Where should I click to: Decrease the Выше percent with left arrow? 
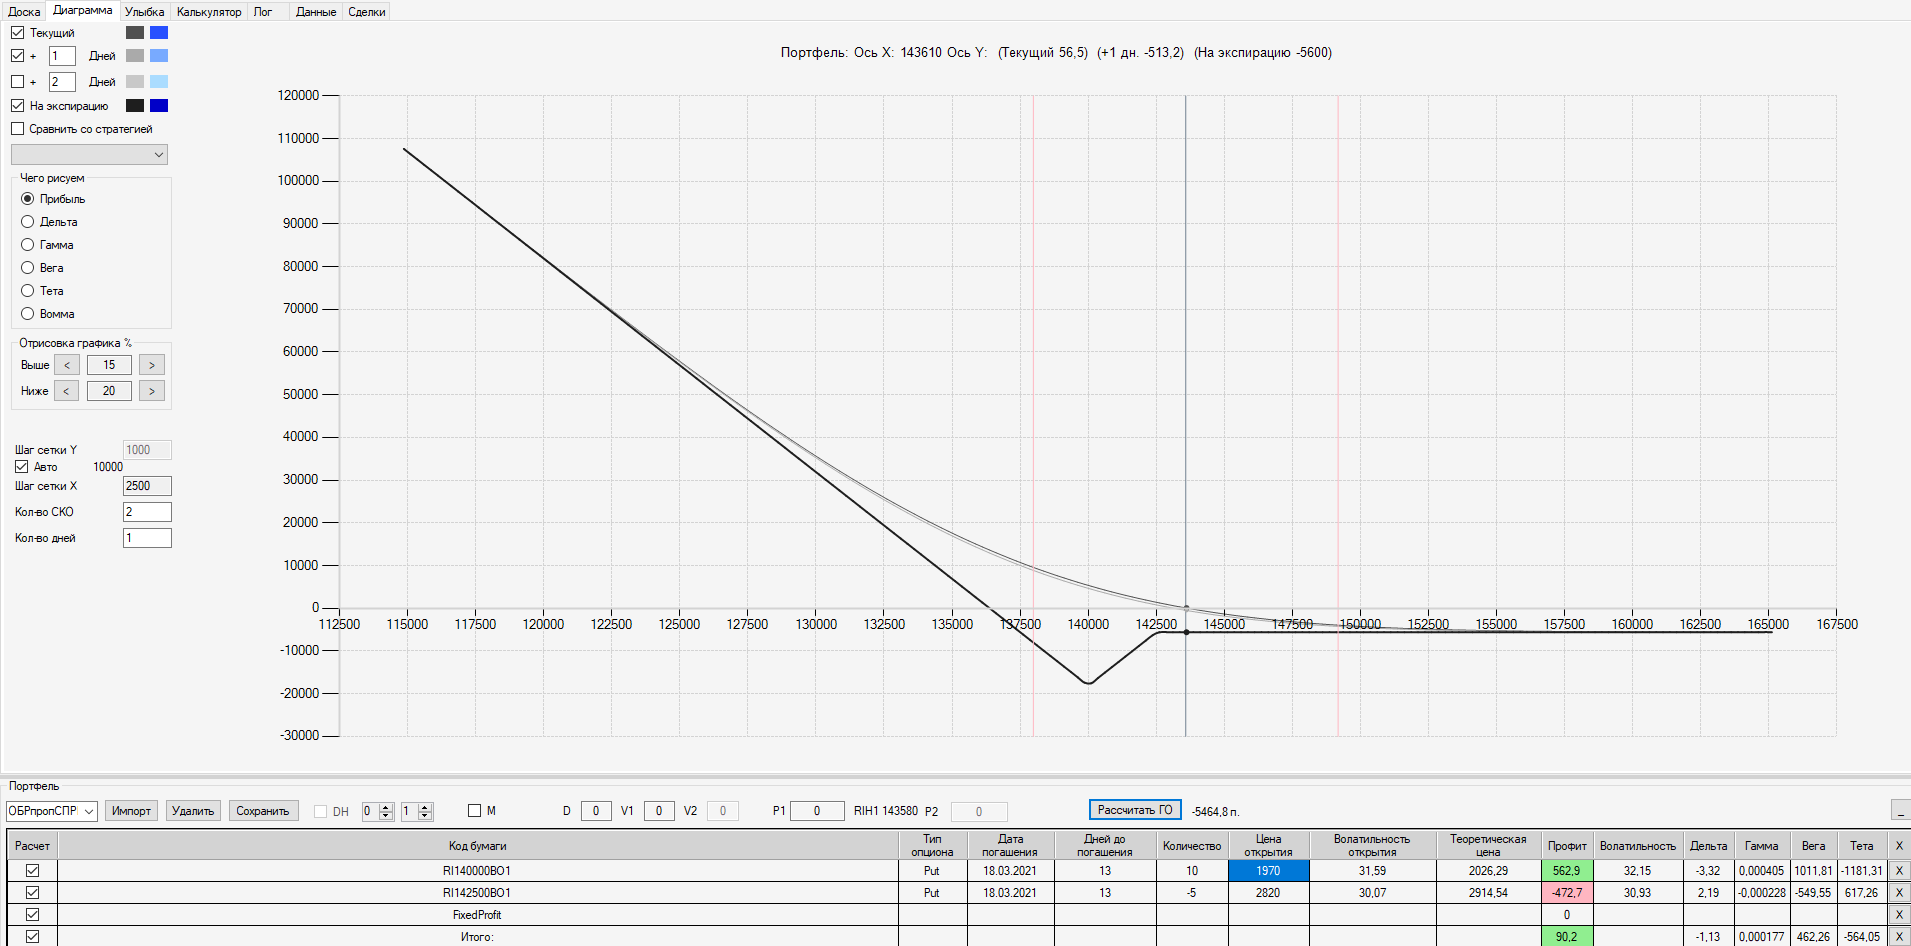[67, 365]
